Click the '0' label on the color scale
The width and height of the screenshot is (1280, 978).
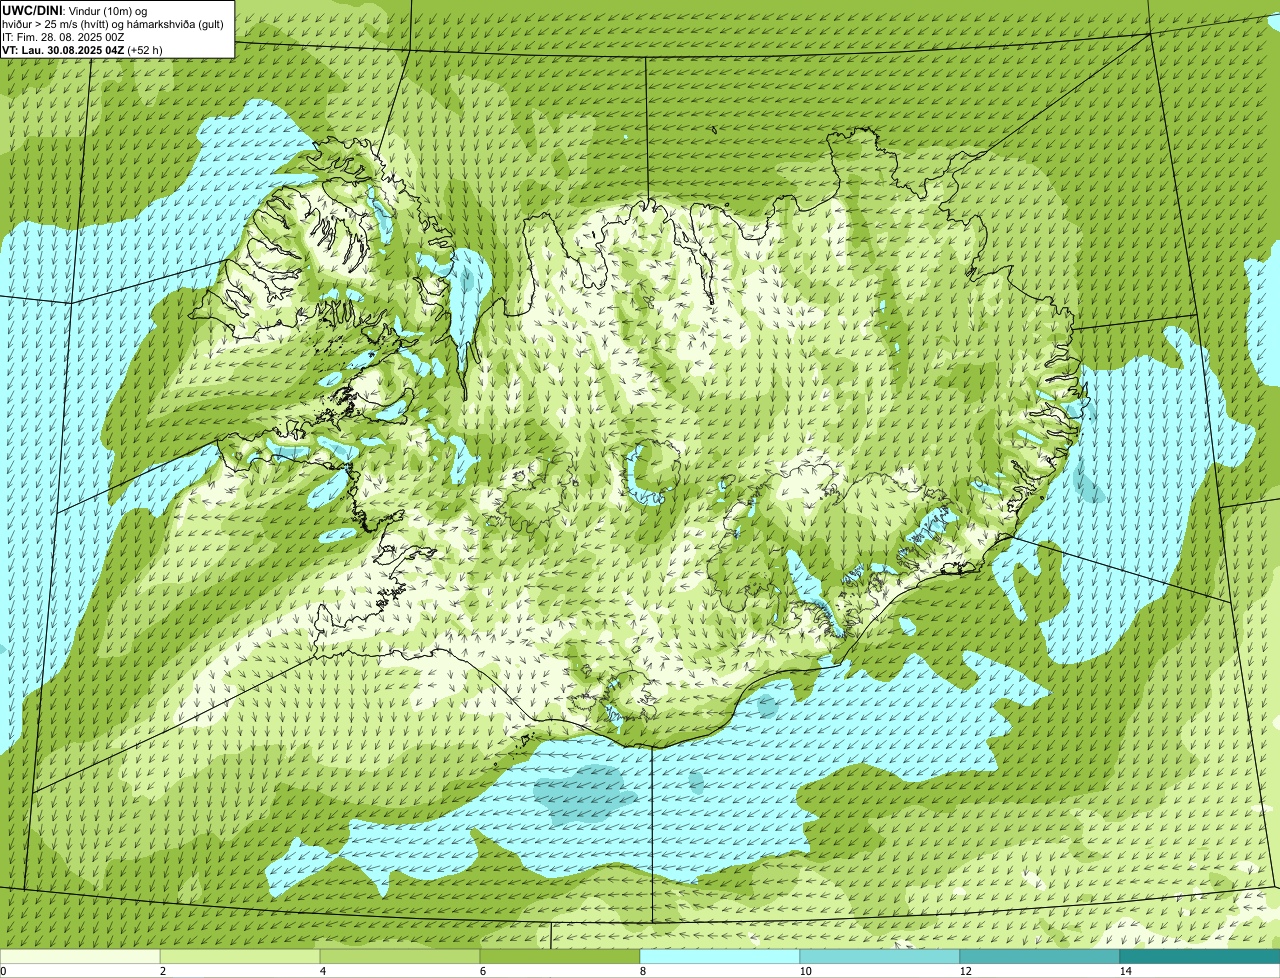pos(3,971)
